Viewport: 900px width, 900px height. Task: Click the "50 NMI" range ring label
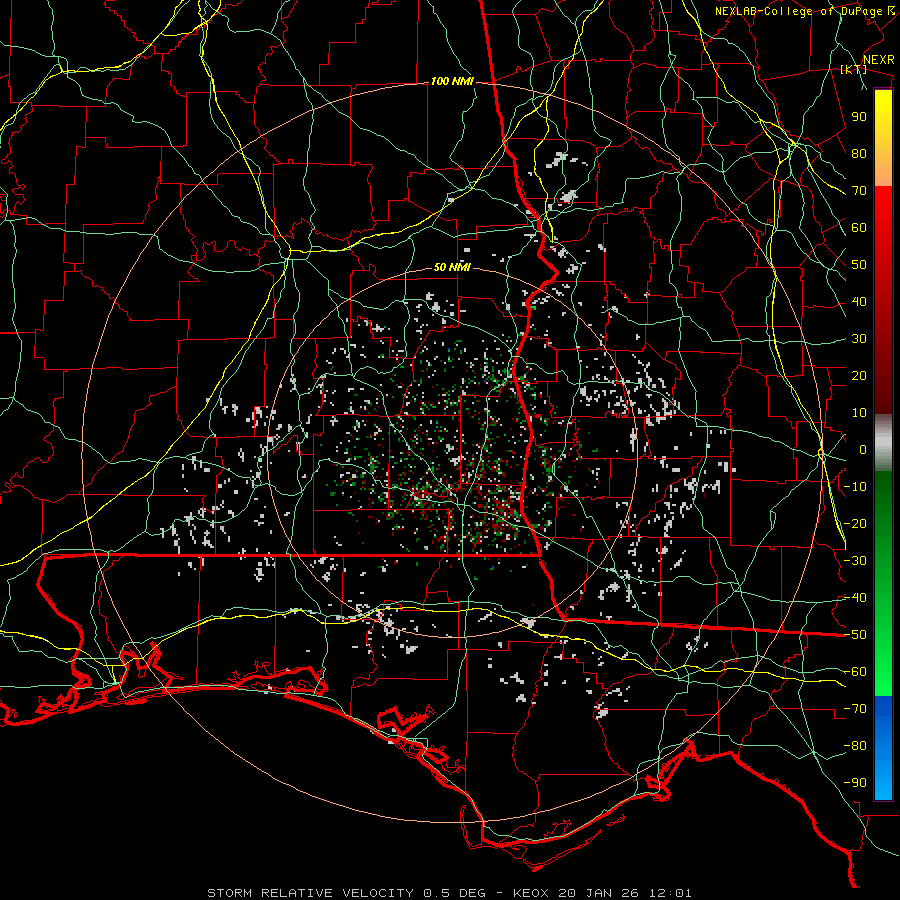point(452,267)
